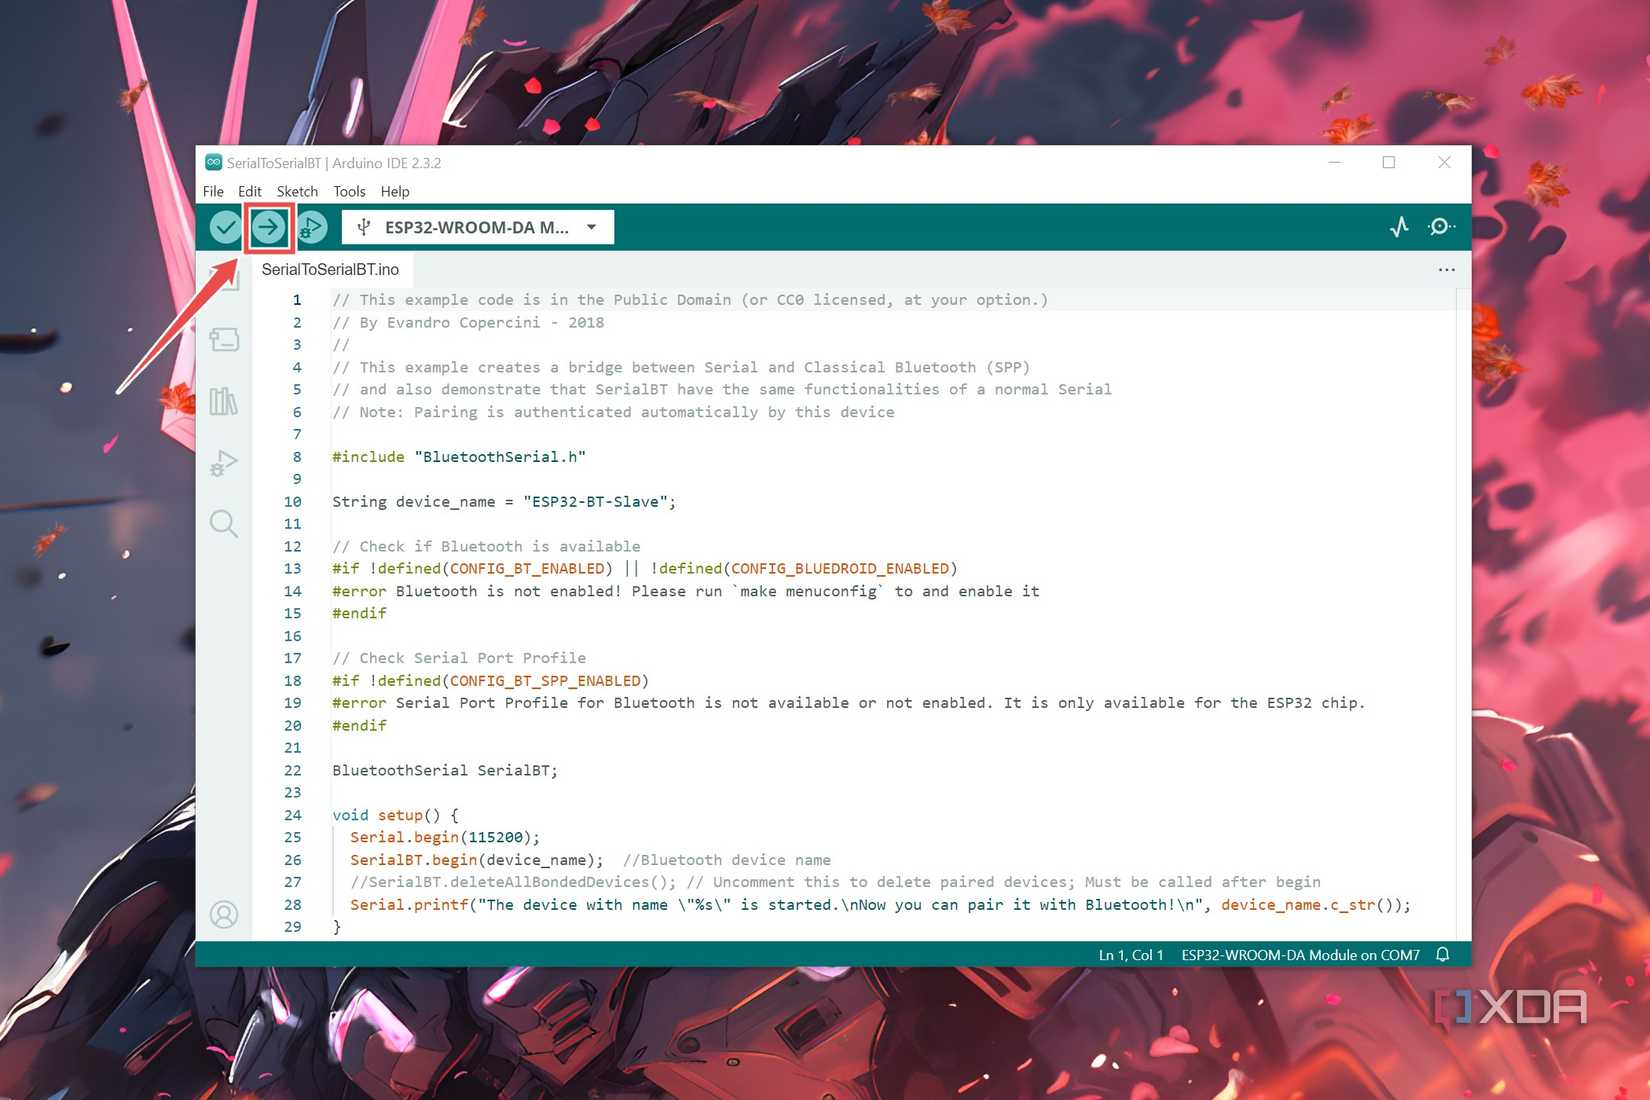
Task: Click the Ln 1, Col 1 status indicator
Action: 1131,955
